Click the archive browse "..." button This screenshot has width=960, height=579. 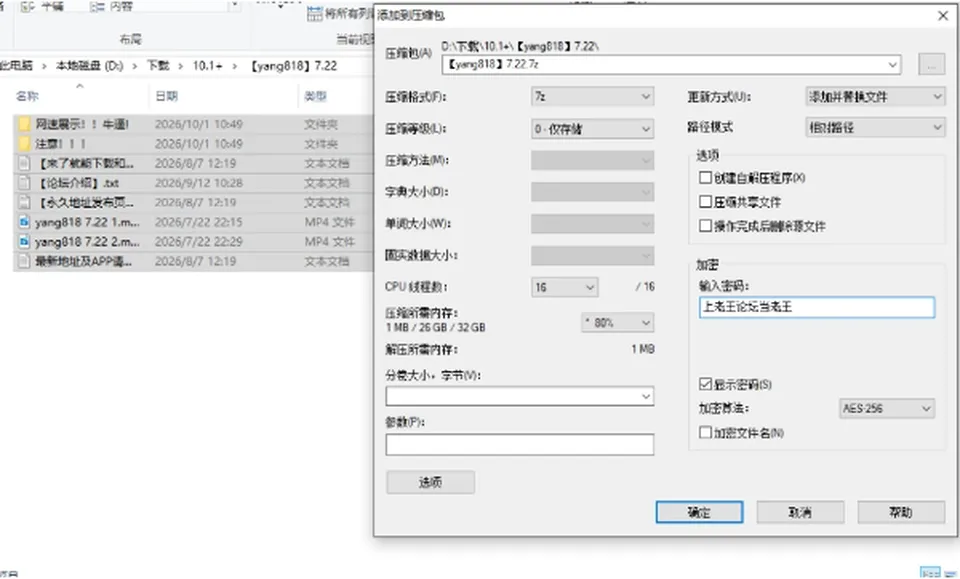click(931, 64)
